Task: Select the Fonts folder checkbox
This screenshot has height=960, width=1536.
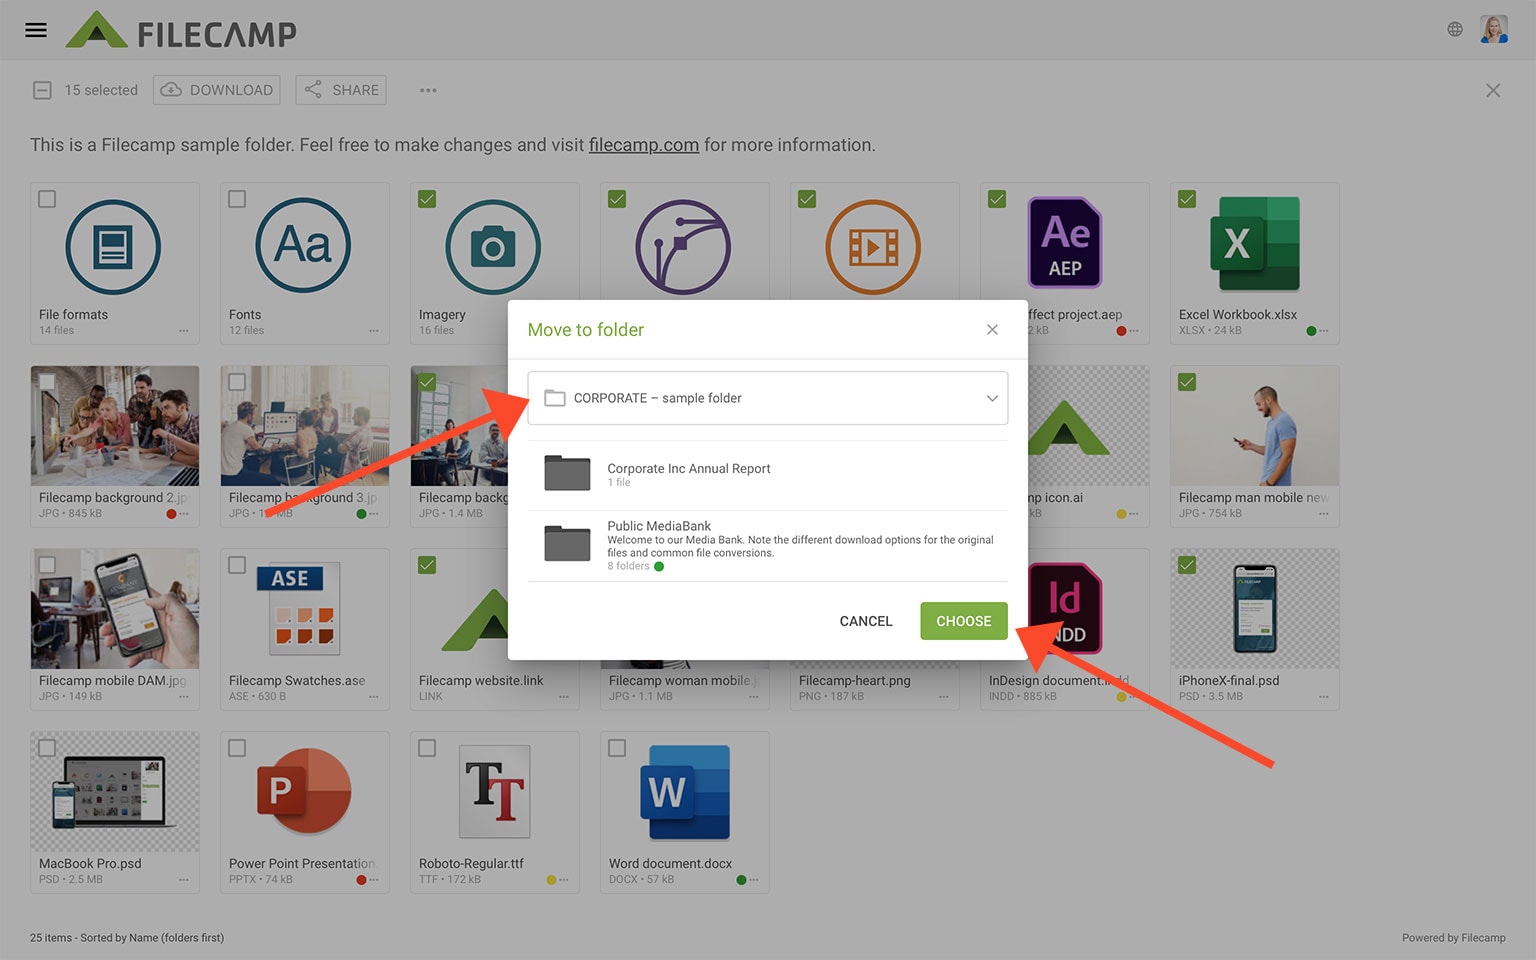Action: (237, 199)
